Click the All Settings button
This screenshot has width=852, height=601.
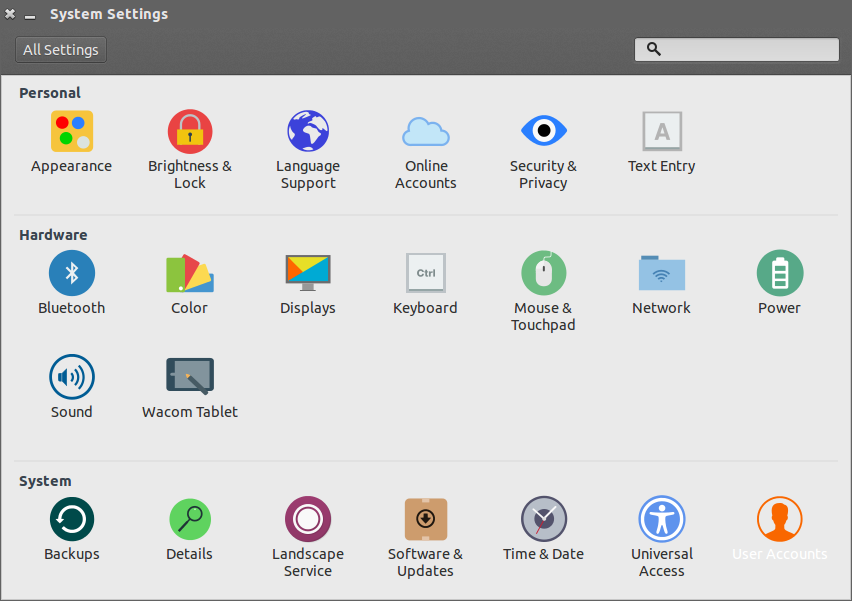(x=61, y=50)
